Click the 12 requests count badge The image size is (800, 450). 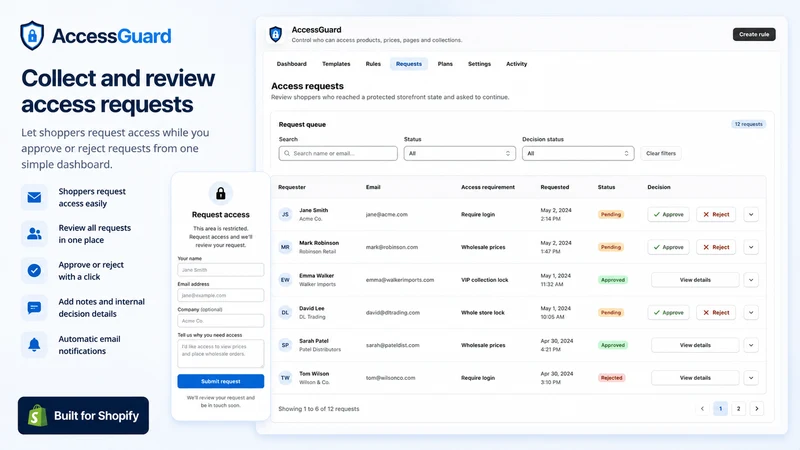point(748,124)
